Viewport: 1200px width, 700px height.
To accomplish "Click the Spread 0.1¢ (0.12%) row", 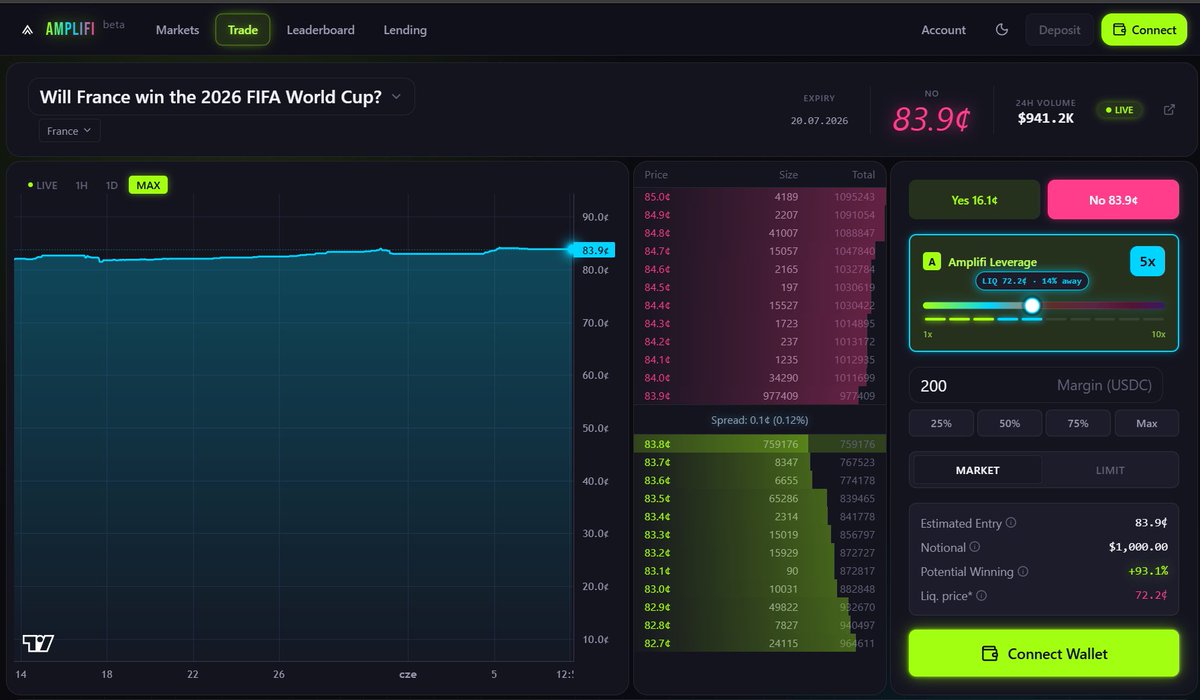I will (x=759, y=419).
